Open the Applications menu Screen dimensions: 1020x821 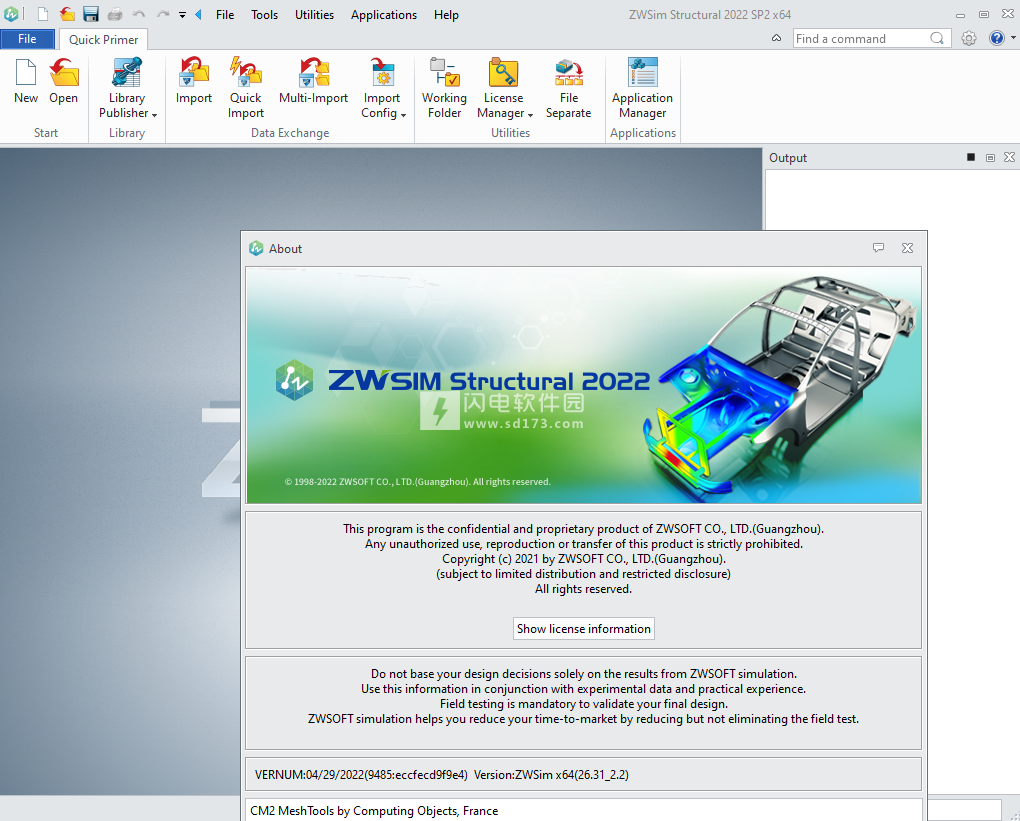coord(384,14)
